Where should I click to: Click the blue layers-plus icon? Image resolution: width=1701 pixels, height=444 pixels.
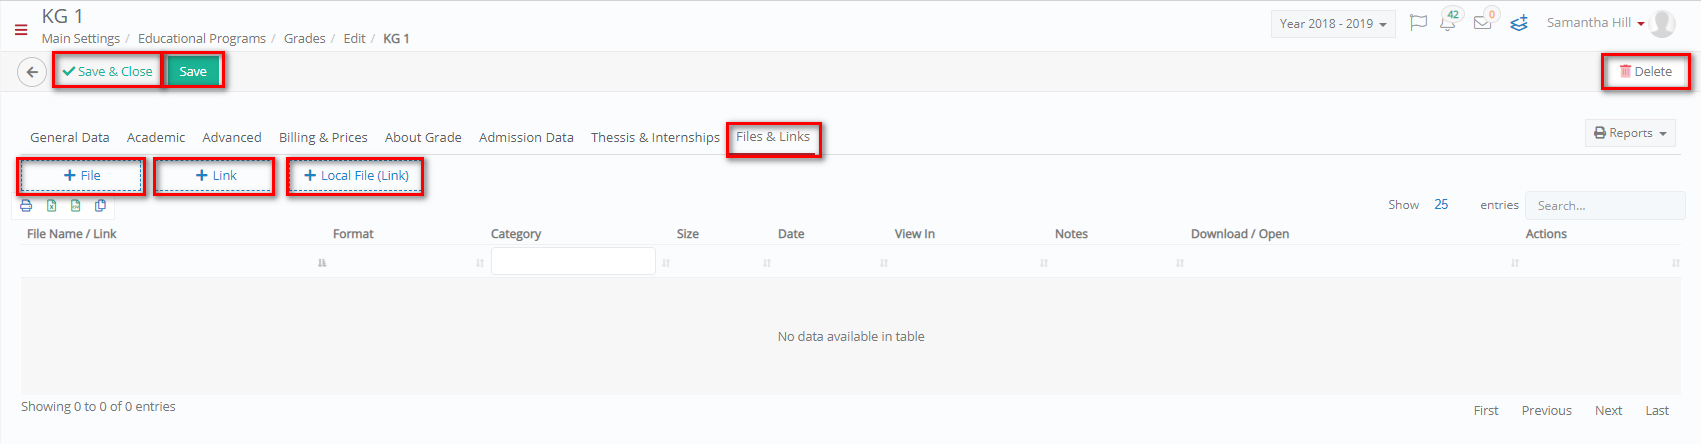pos(1519,23)
